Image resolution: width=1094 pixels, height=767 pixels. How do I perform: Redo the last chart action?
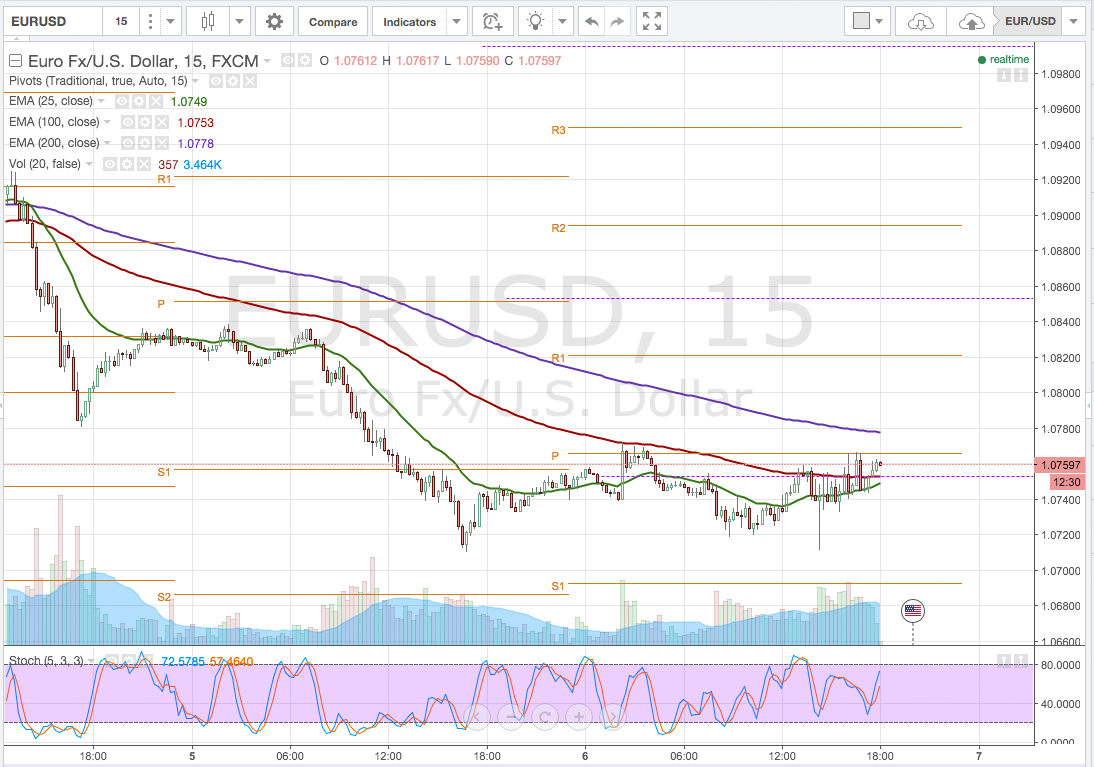coord(617,20)
